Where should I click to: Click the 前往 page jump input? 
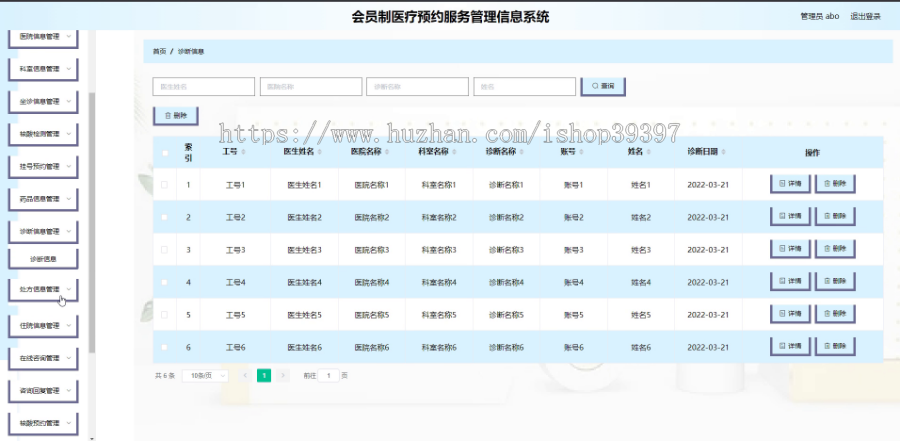click(328, 376)
